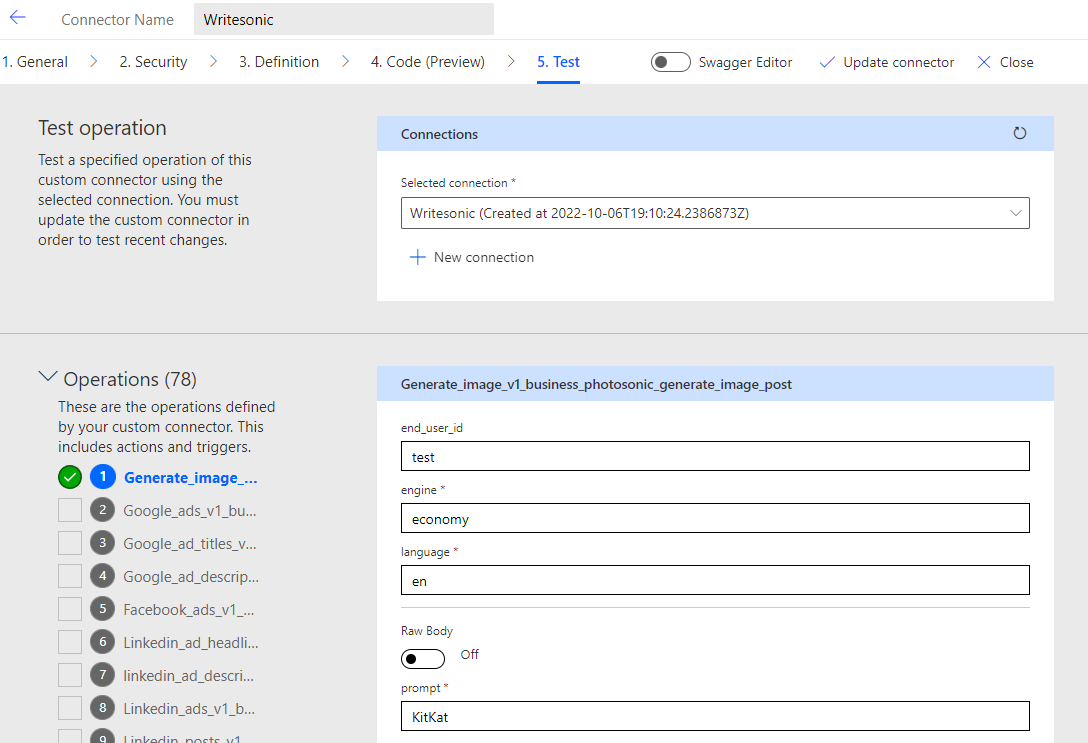1088x743 pixels.
Task: Click the plus icon beside New connection
Action: [417, 257]
